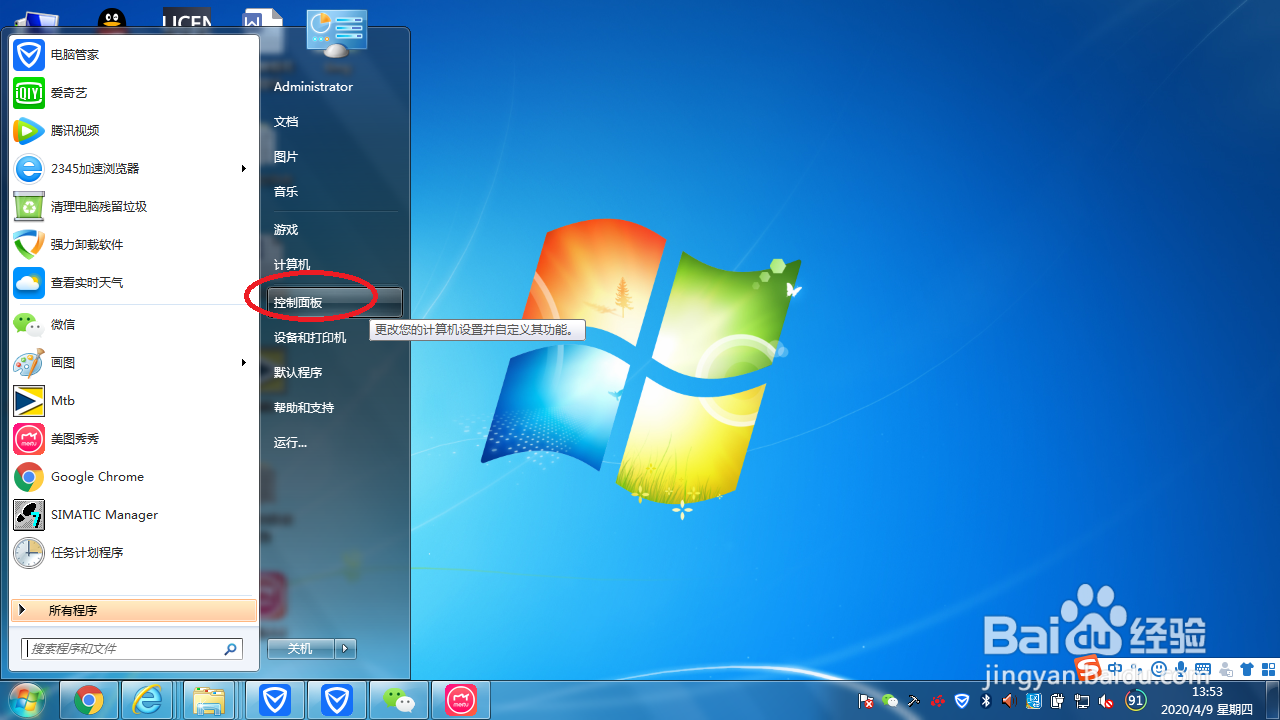The image size is (1280, 720).
Task: Toggle punctuation mode on IME bar
Action: click(x=1136, y=669)
